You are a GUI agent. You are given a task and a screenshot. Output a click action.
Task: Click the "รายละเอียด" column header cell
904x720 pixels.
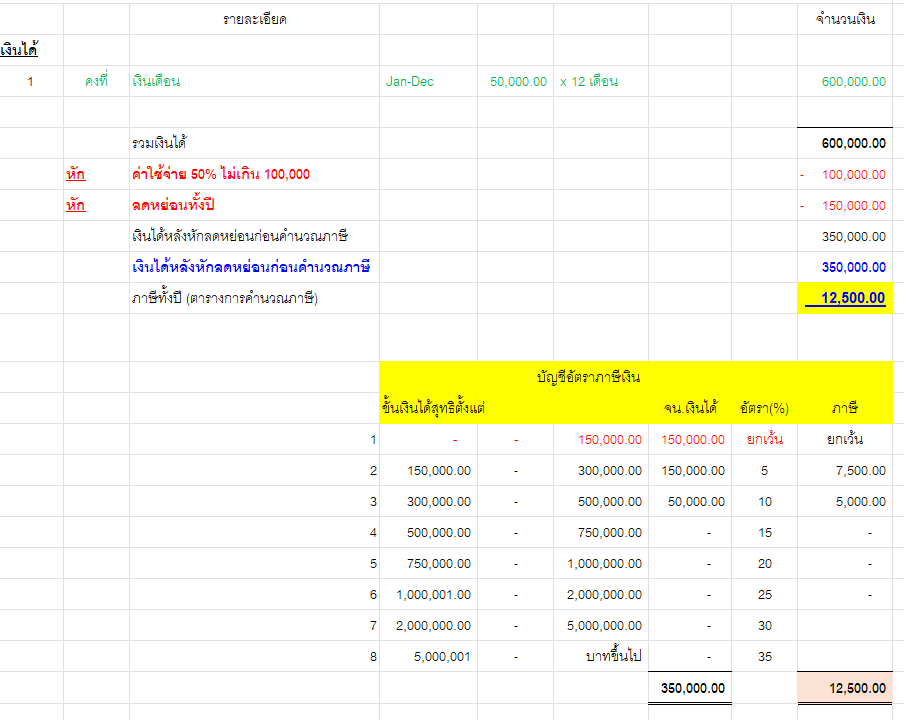coord(254,20)
